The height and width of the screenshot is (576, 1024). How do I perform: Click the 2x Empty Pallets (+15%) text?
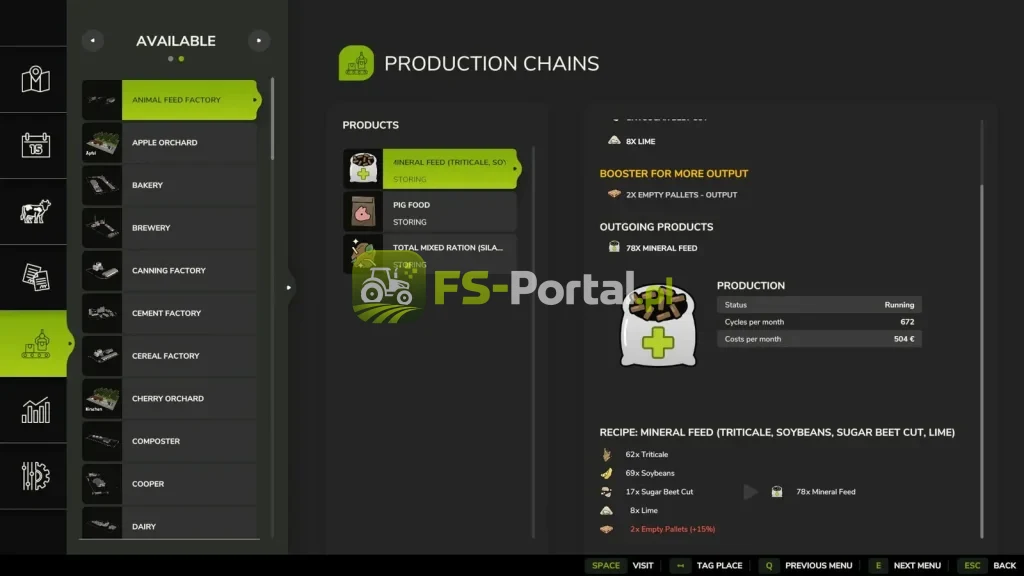point(673,529)
